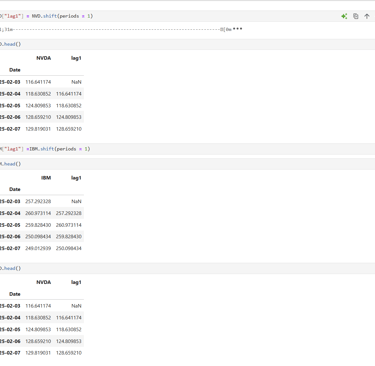Click 250.098434 in the lag1 column

[x=69, y=248]
